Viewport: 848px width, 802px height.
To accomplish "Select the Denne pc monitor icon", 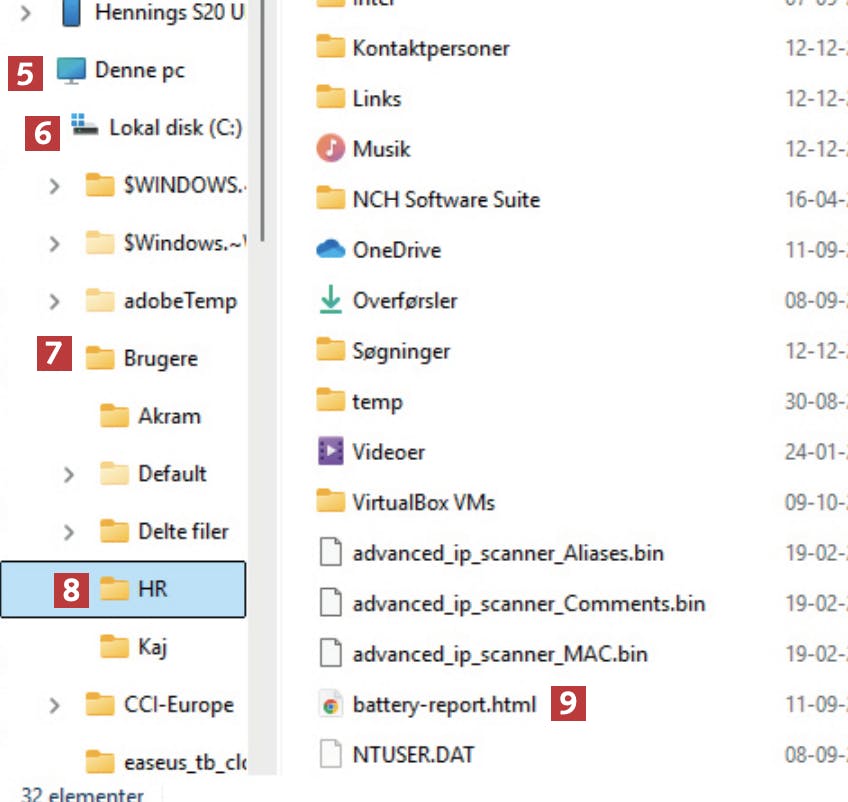I will pos(71,70).
